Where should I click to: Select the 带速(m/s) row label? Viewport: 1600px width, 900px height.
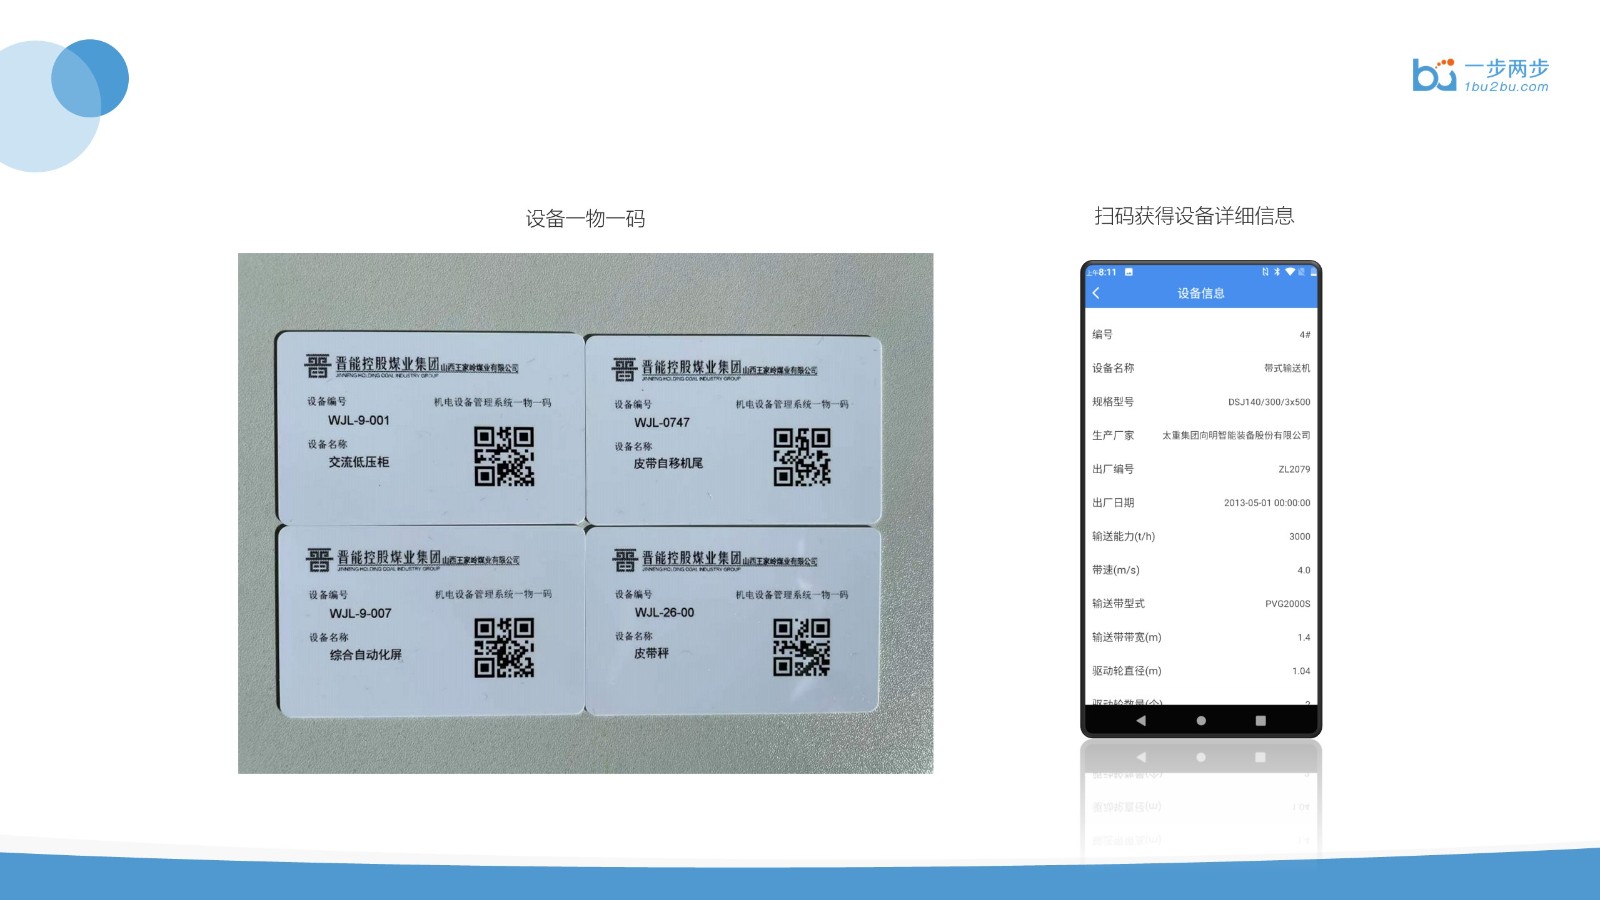point(1116,570)
